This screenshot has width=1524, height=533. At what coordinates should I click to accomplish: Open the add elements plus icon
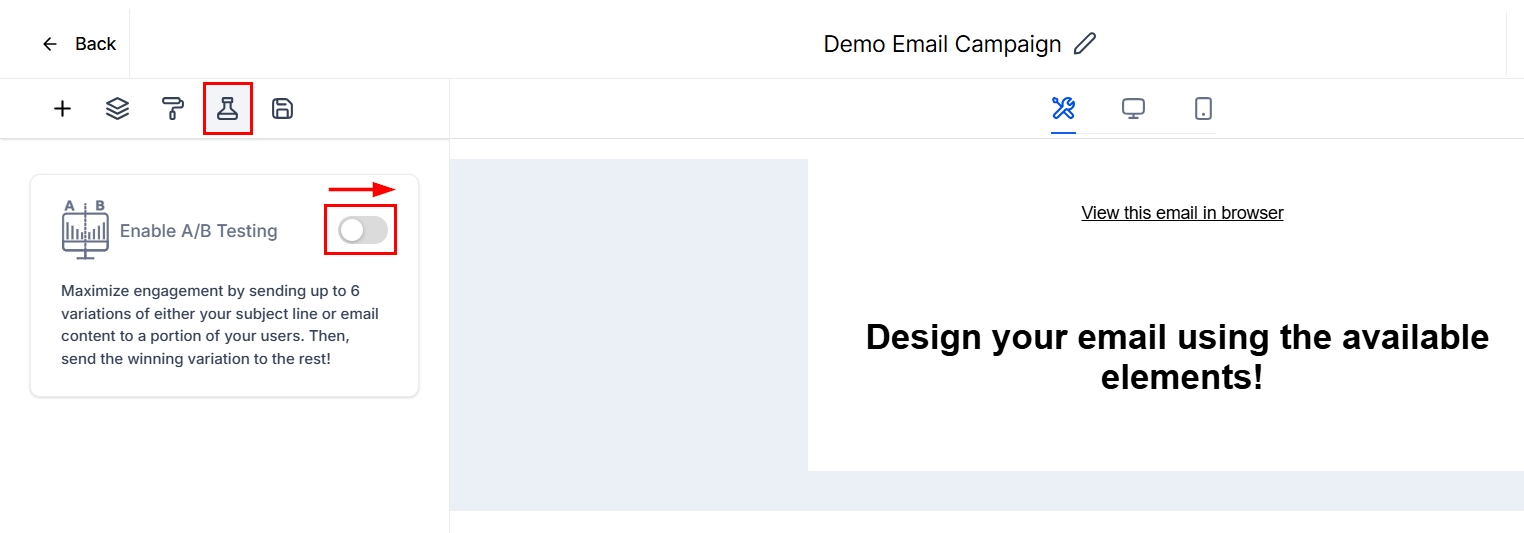[62, 109]
